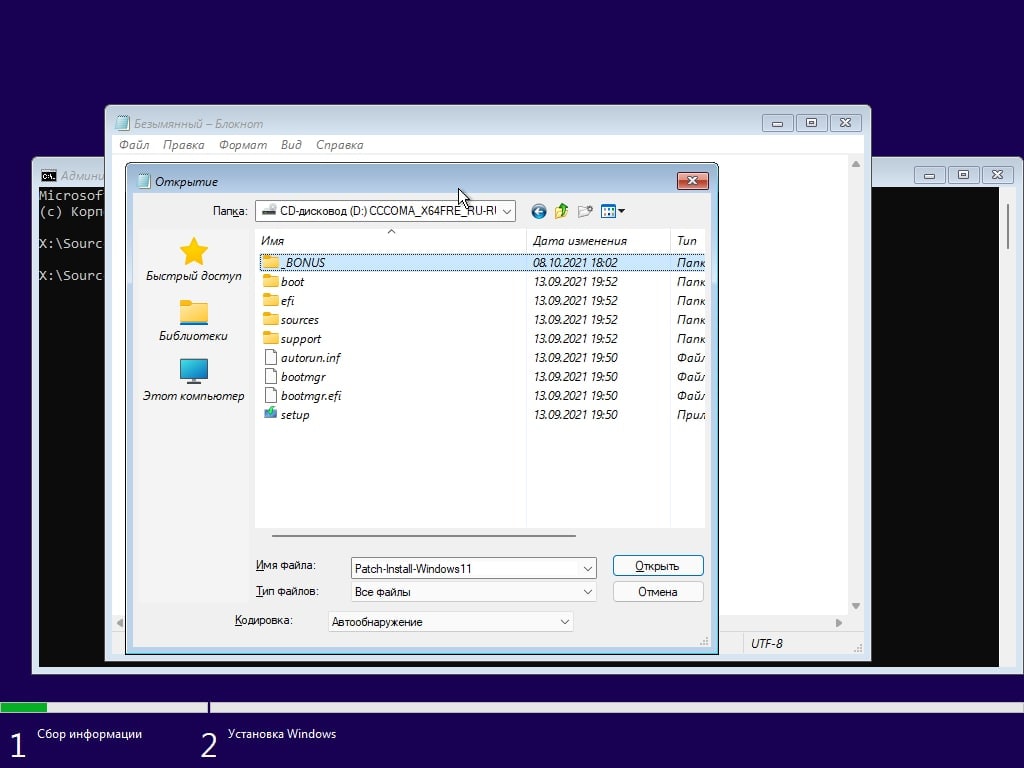Click the setup date 13.09.2021 19:50
The width and height of the screenshot is (1024, 768).
(575, 414)
